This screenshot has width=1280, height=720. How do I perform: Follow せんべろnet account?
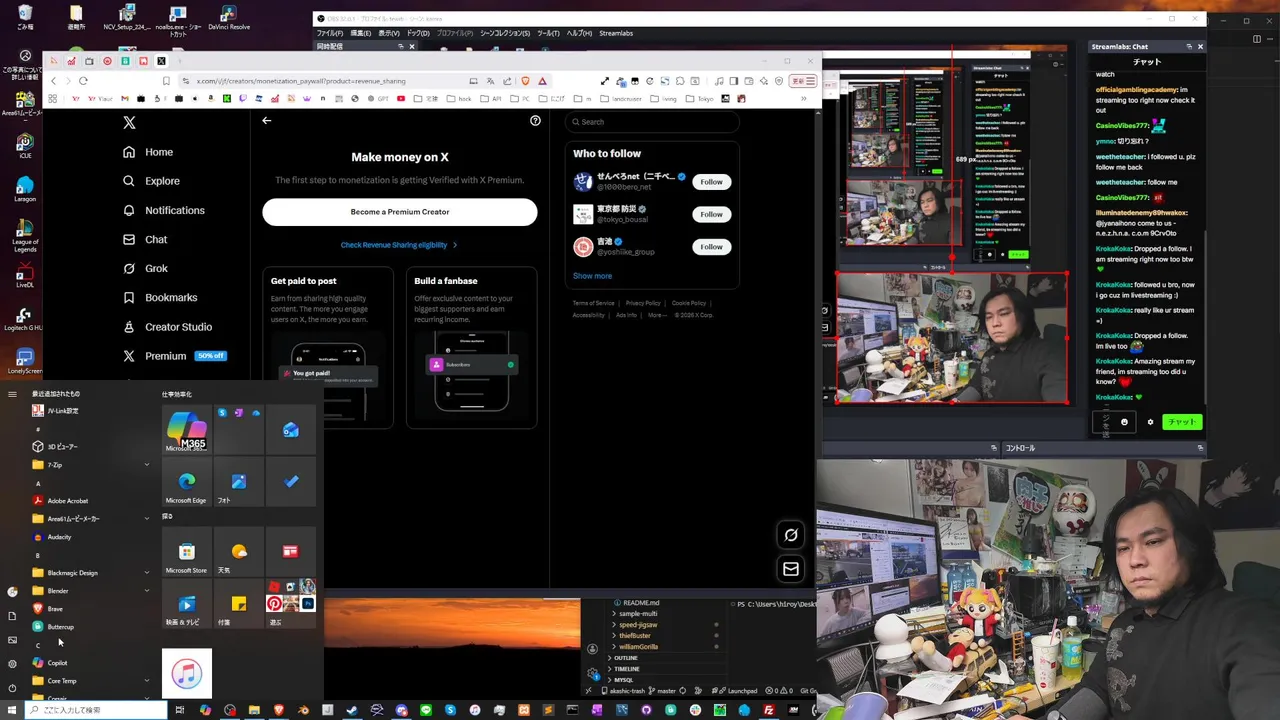711,182
